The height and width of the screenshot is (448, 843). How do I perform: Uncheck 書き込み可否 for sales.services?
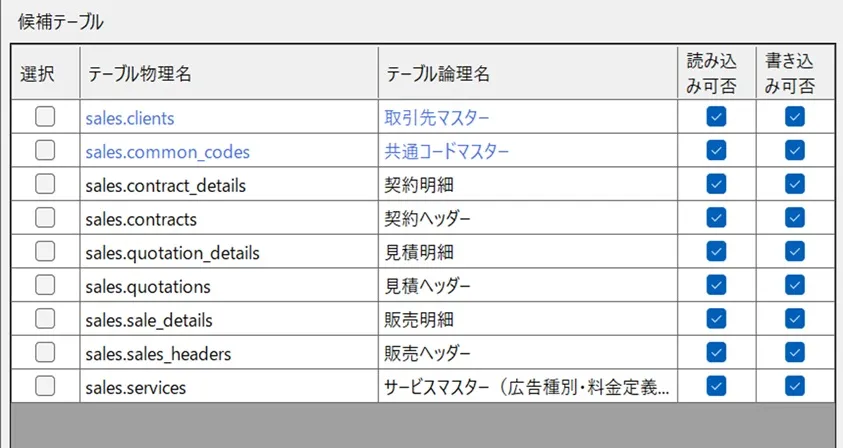point(795,386)
